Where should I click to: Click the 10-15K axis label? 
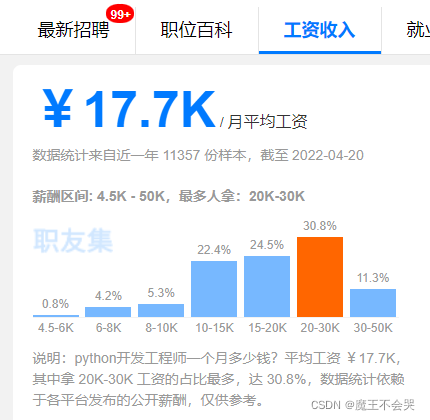214,328
